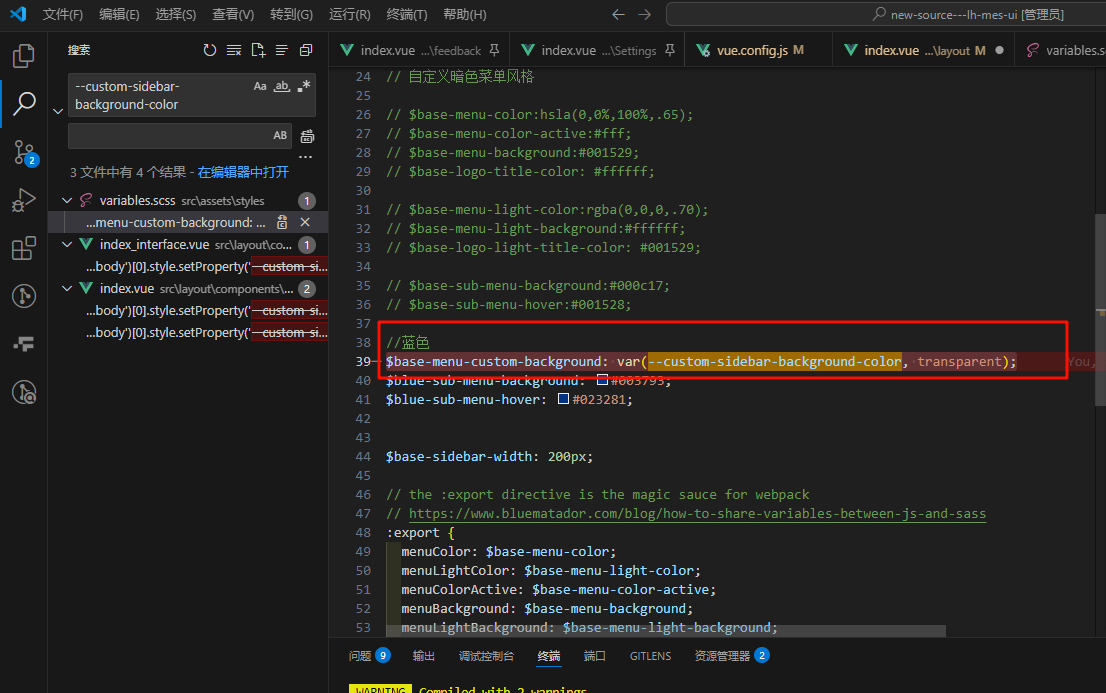Click color swatch for #003793

[602, 380]
